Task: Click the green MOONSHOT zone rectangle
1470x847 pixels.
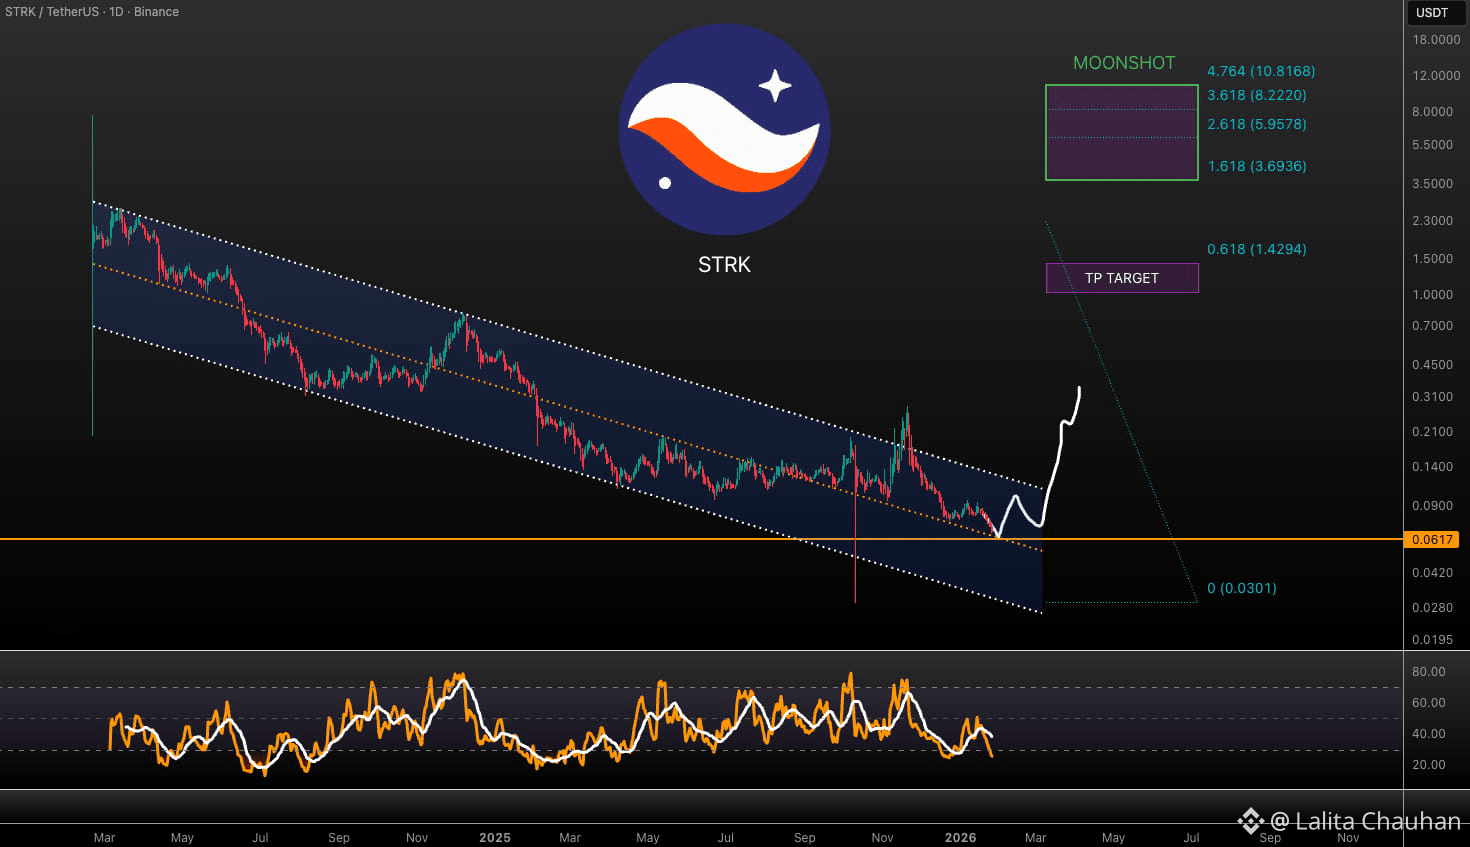Action: pyautogui.click(x=1121, y=133)
